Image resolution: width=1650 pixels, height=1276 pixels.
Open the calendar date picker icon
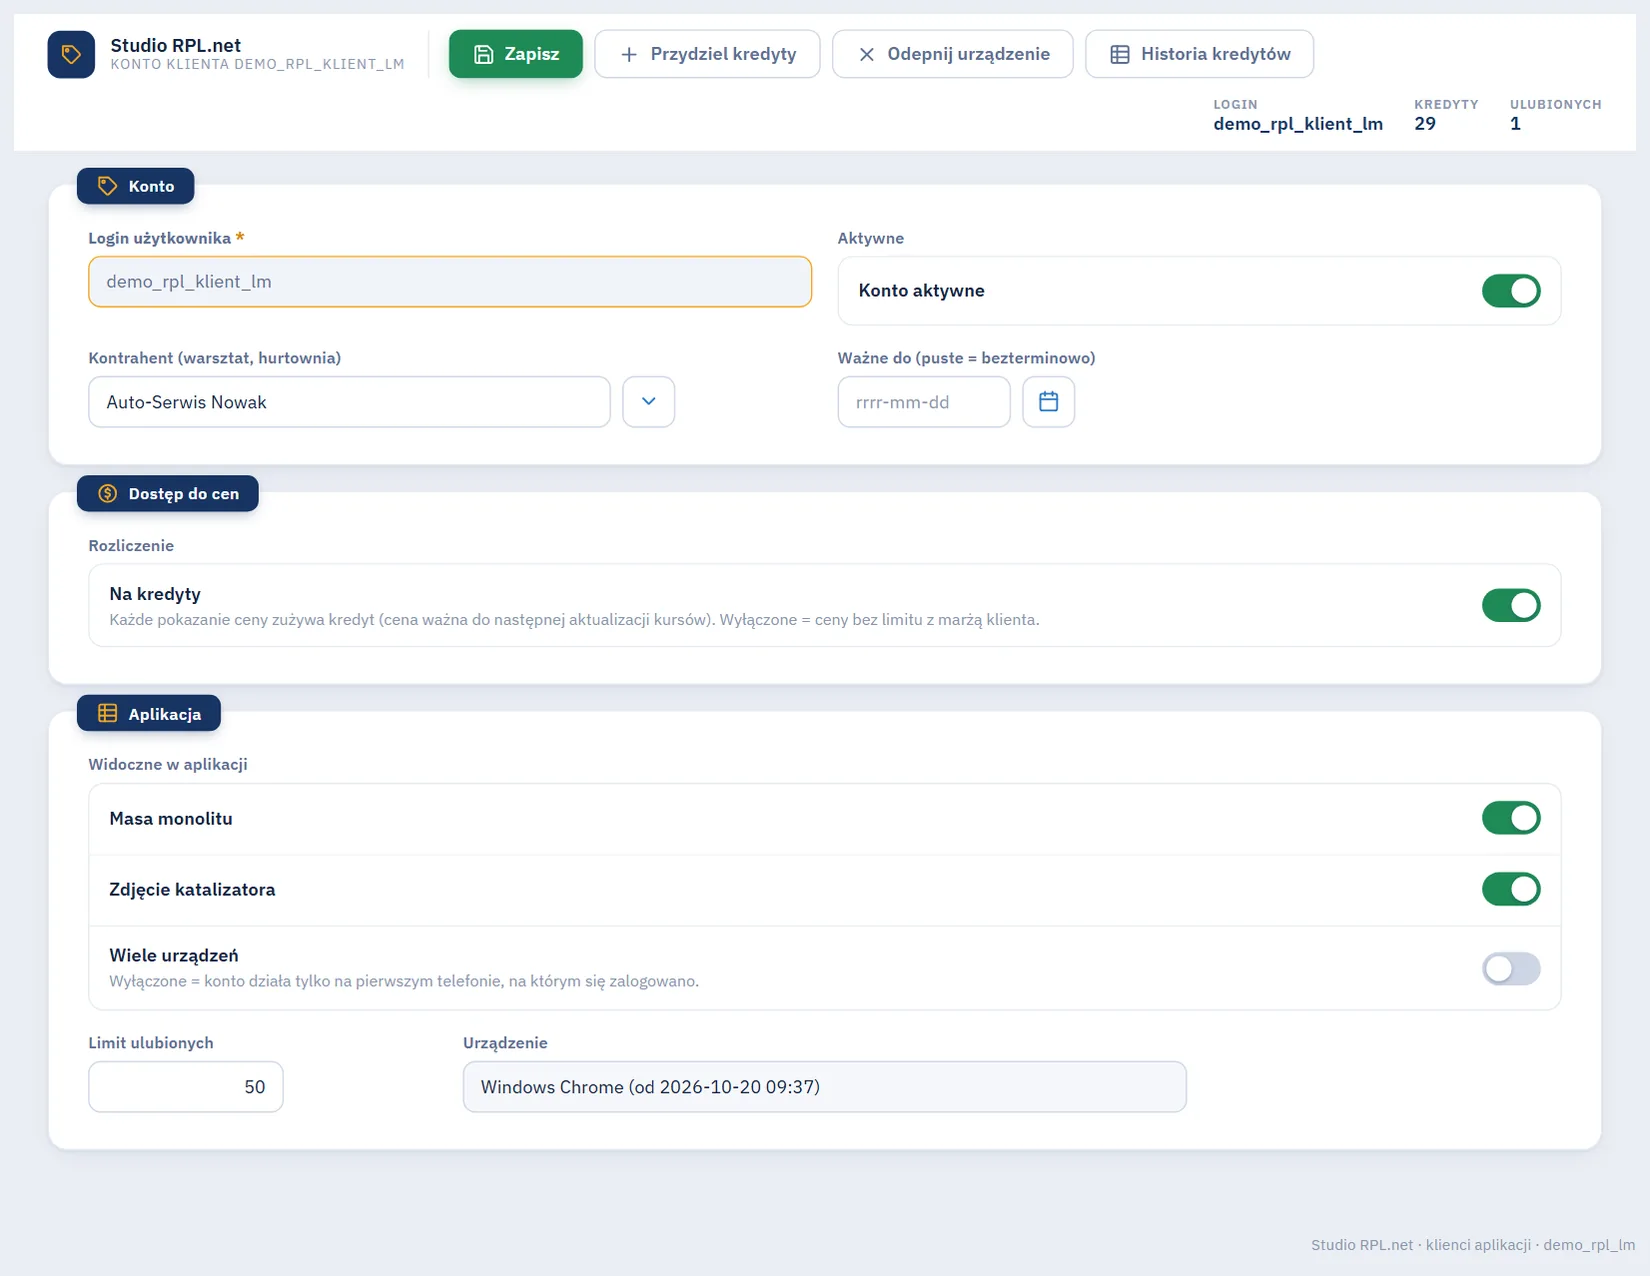1048,402
